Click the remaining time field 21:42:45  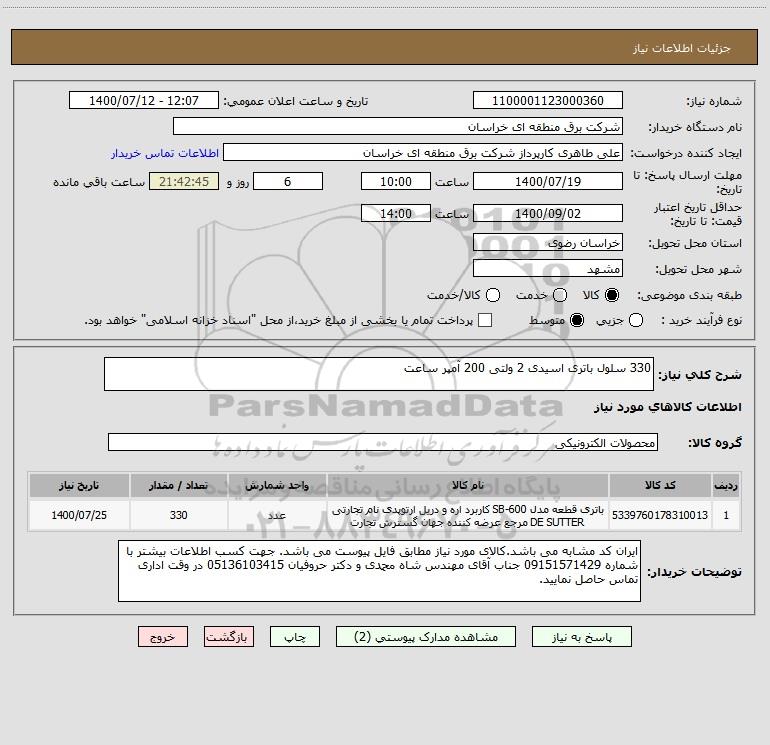(184, 182)
